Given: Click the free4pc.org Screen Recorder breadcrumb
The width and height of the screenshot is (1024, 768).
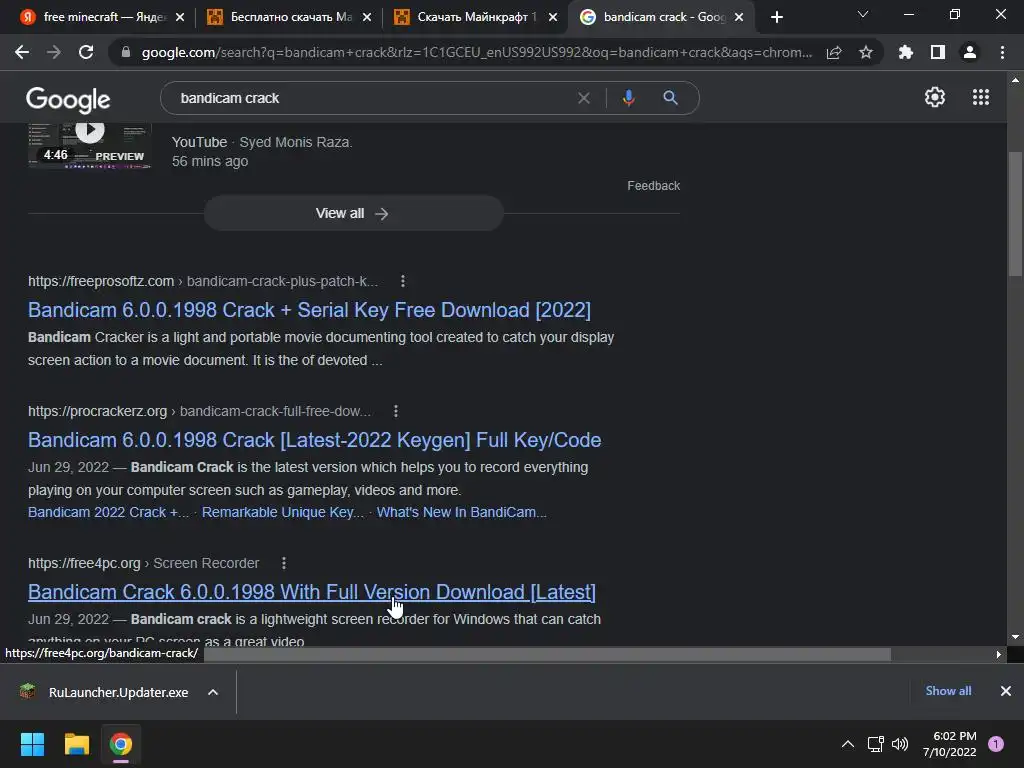Looking at the screenshot, I should (206, 563).
